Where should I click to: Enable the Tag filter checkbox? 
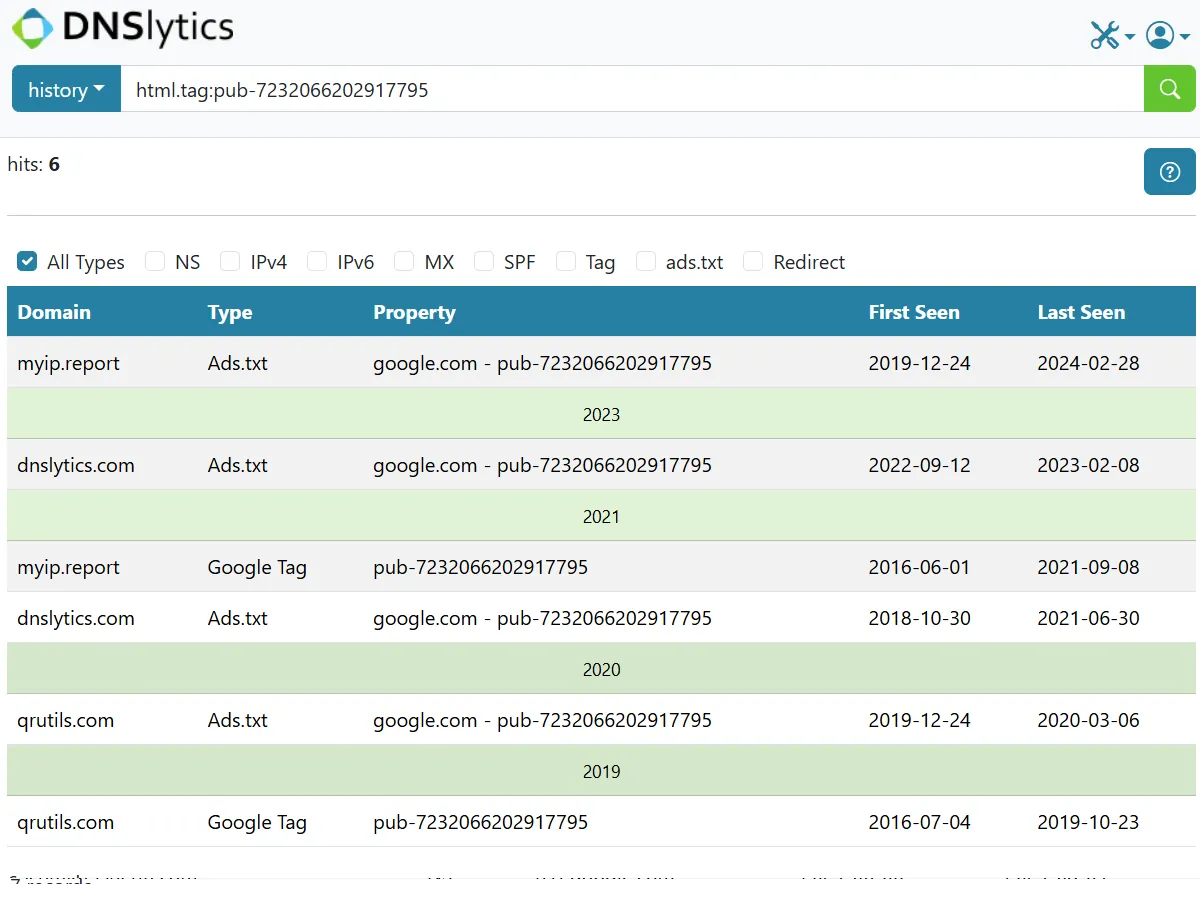coord(566,262)
